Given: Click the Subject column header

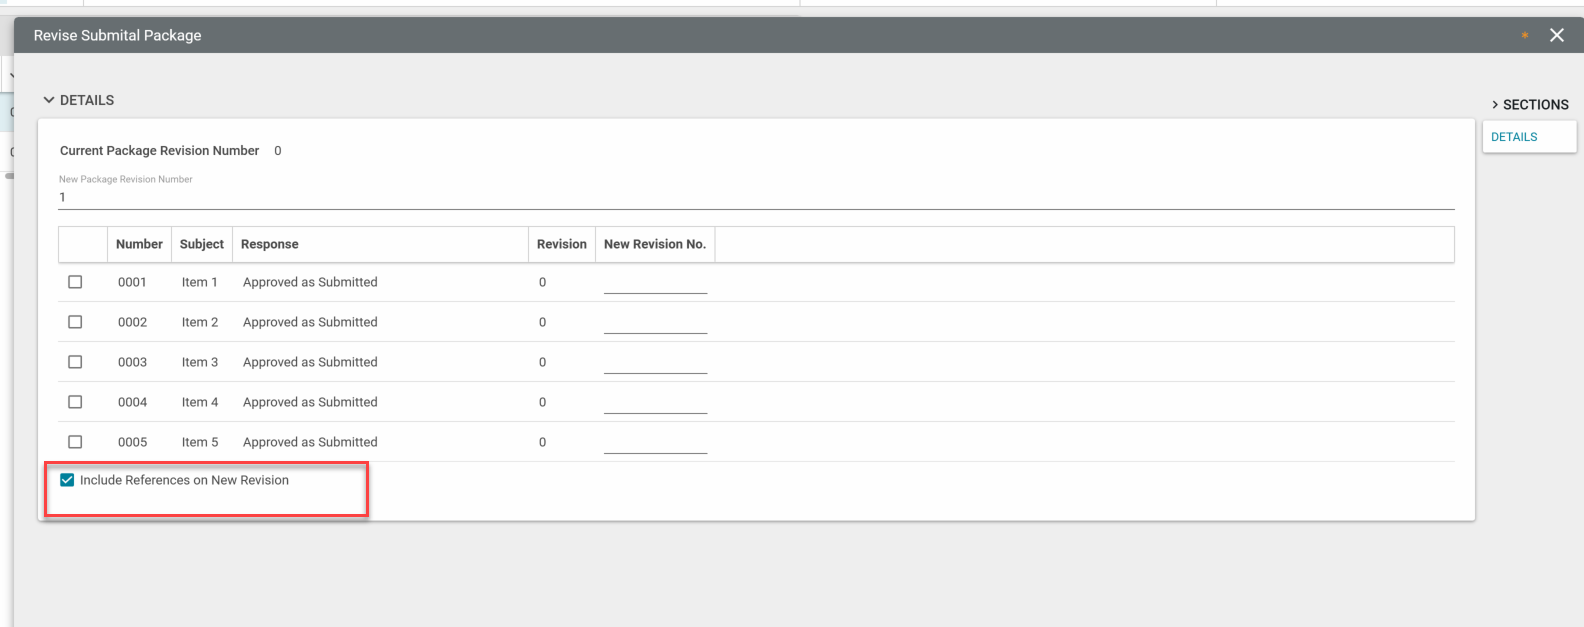Looking at the screenshot, I should coord(201,244).
